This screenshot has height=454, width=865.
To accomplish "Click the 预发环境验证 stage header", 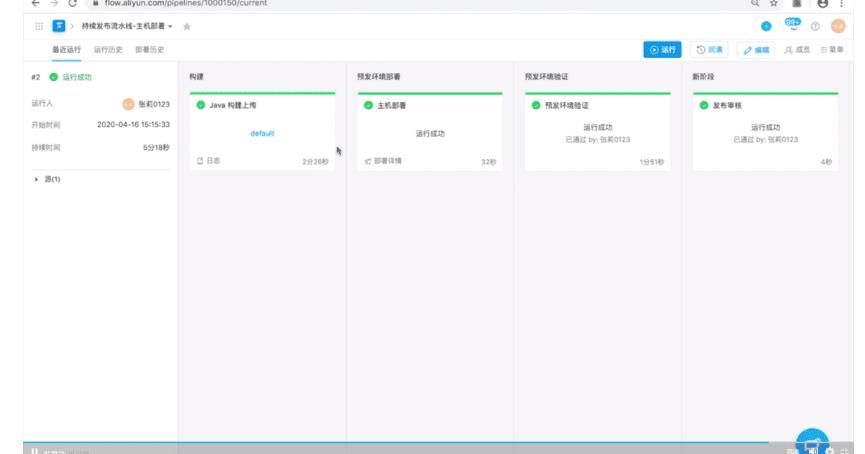I will click(x=546, y=77).
